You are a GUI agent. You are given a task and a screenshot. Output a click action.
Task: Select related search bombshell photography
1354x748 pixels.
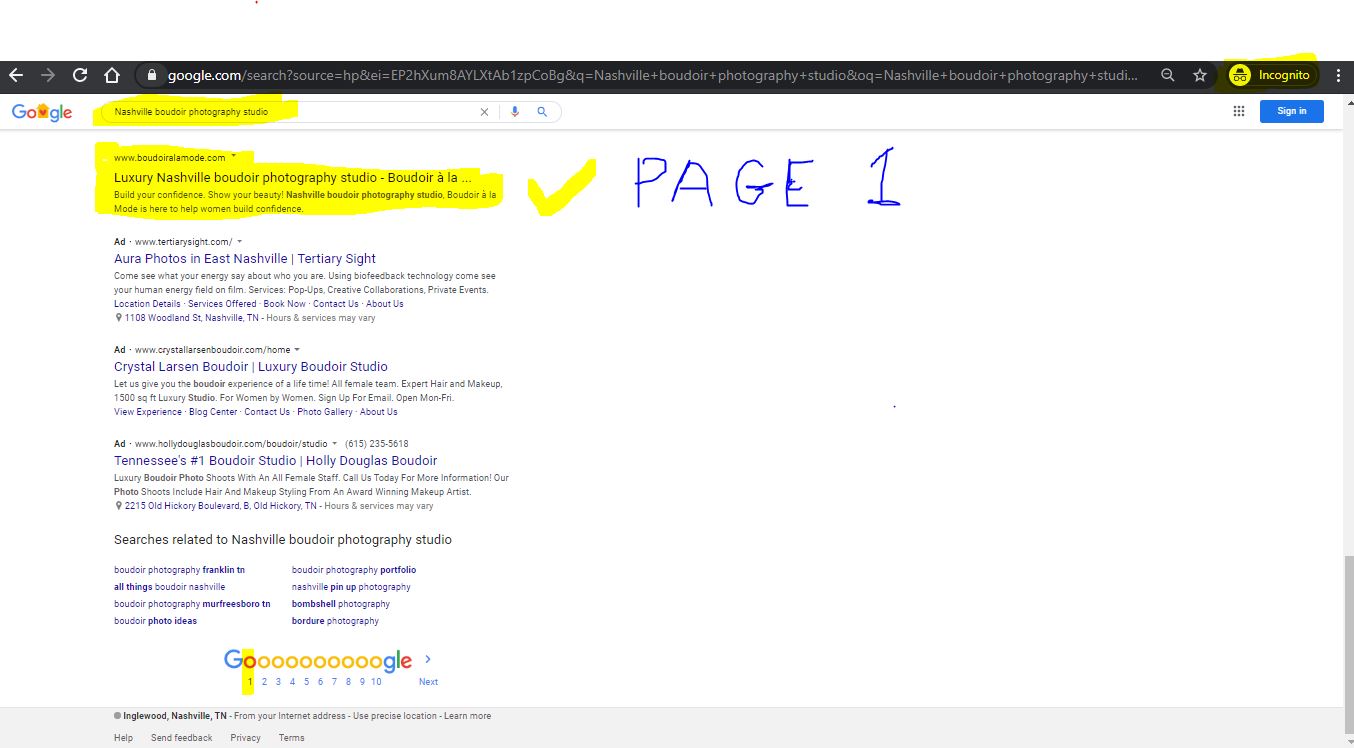[x=341, y=604]
